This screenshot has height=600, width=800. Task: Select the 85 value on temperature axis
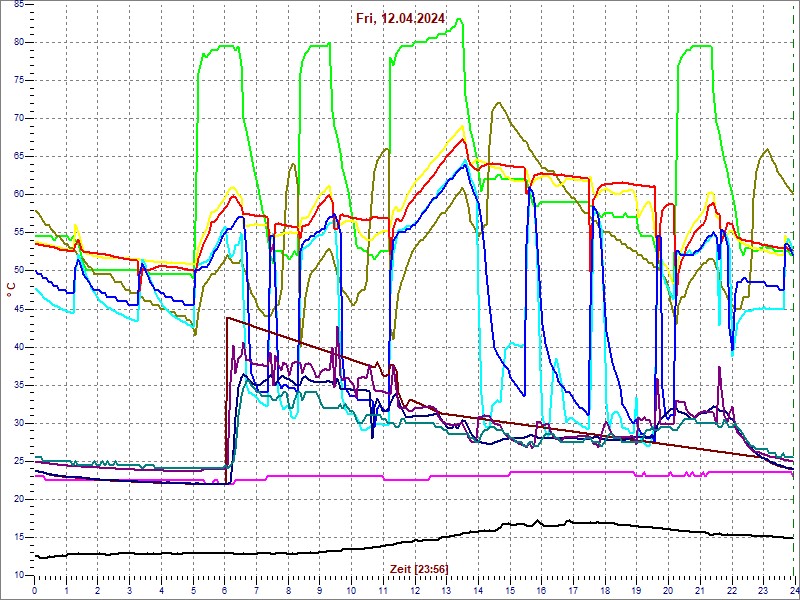(19, 5)
